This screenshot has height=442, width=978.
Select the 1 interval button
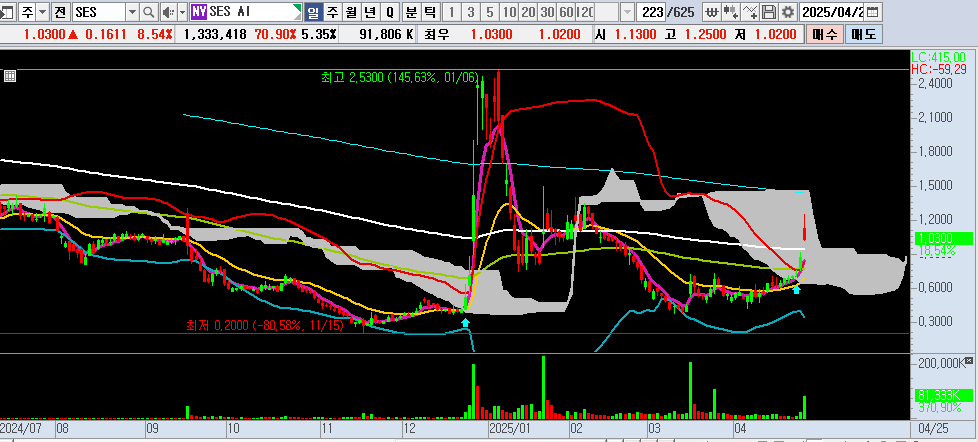pos(452,11)
